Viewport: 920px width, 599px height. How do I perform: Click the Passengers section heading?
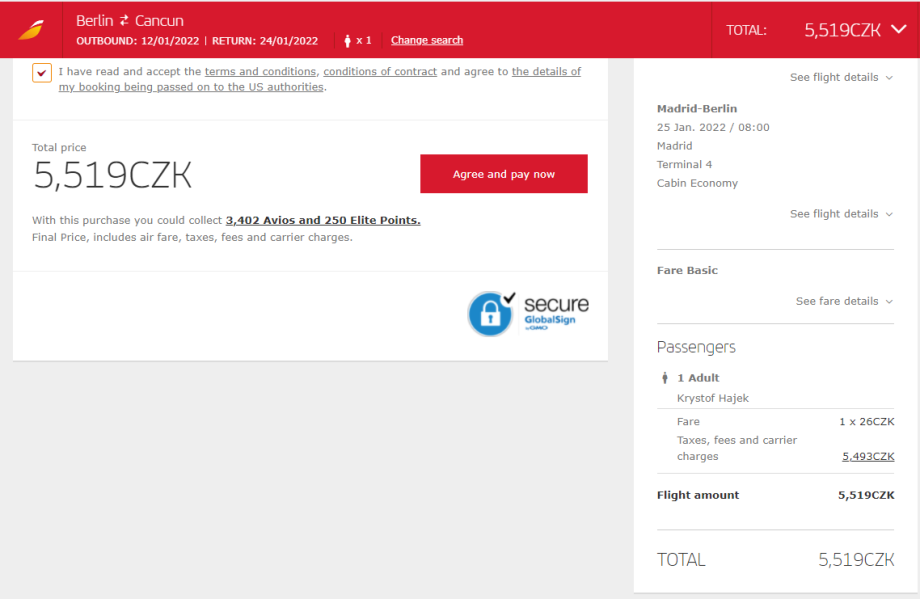click(x=696, y=347)
